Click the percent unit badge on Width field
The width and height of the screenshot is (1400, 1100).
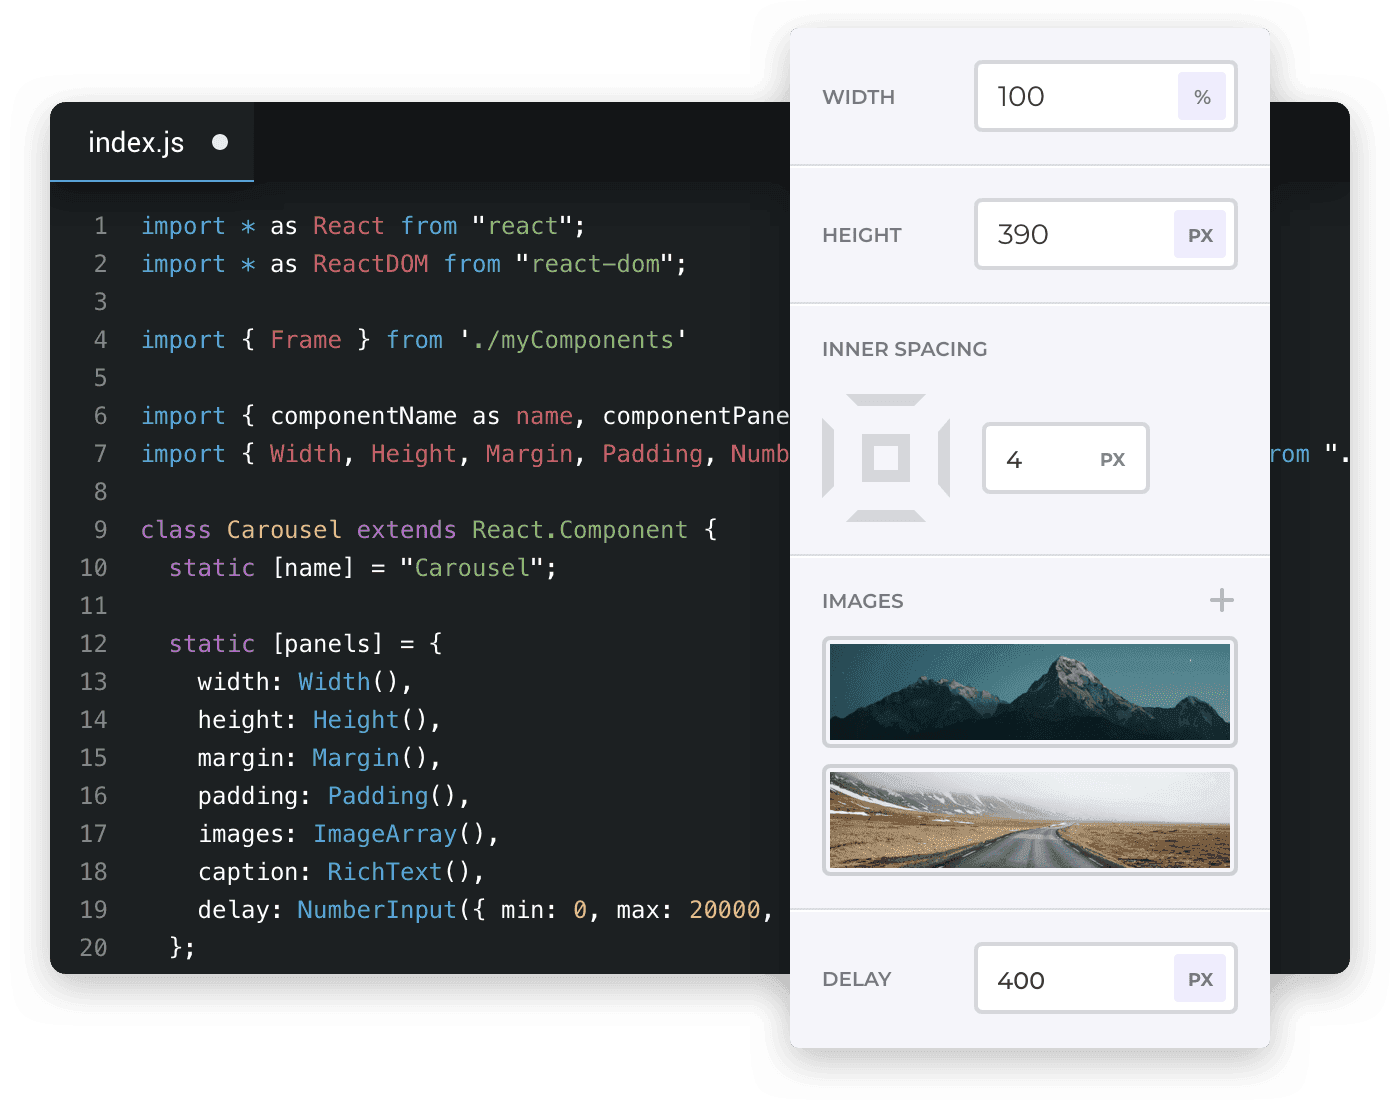pos(1202,96)
